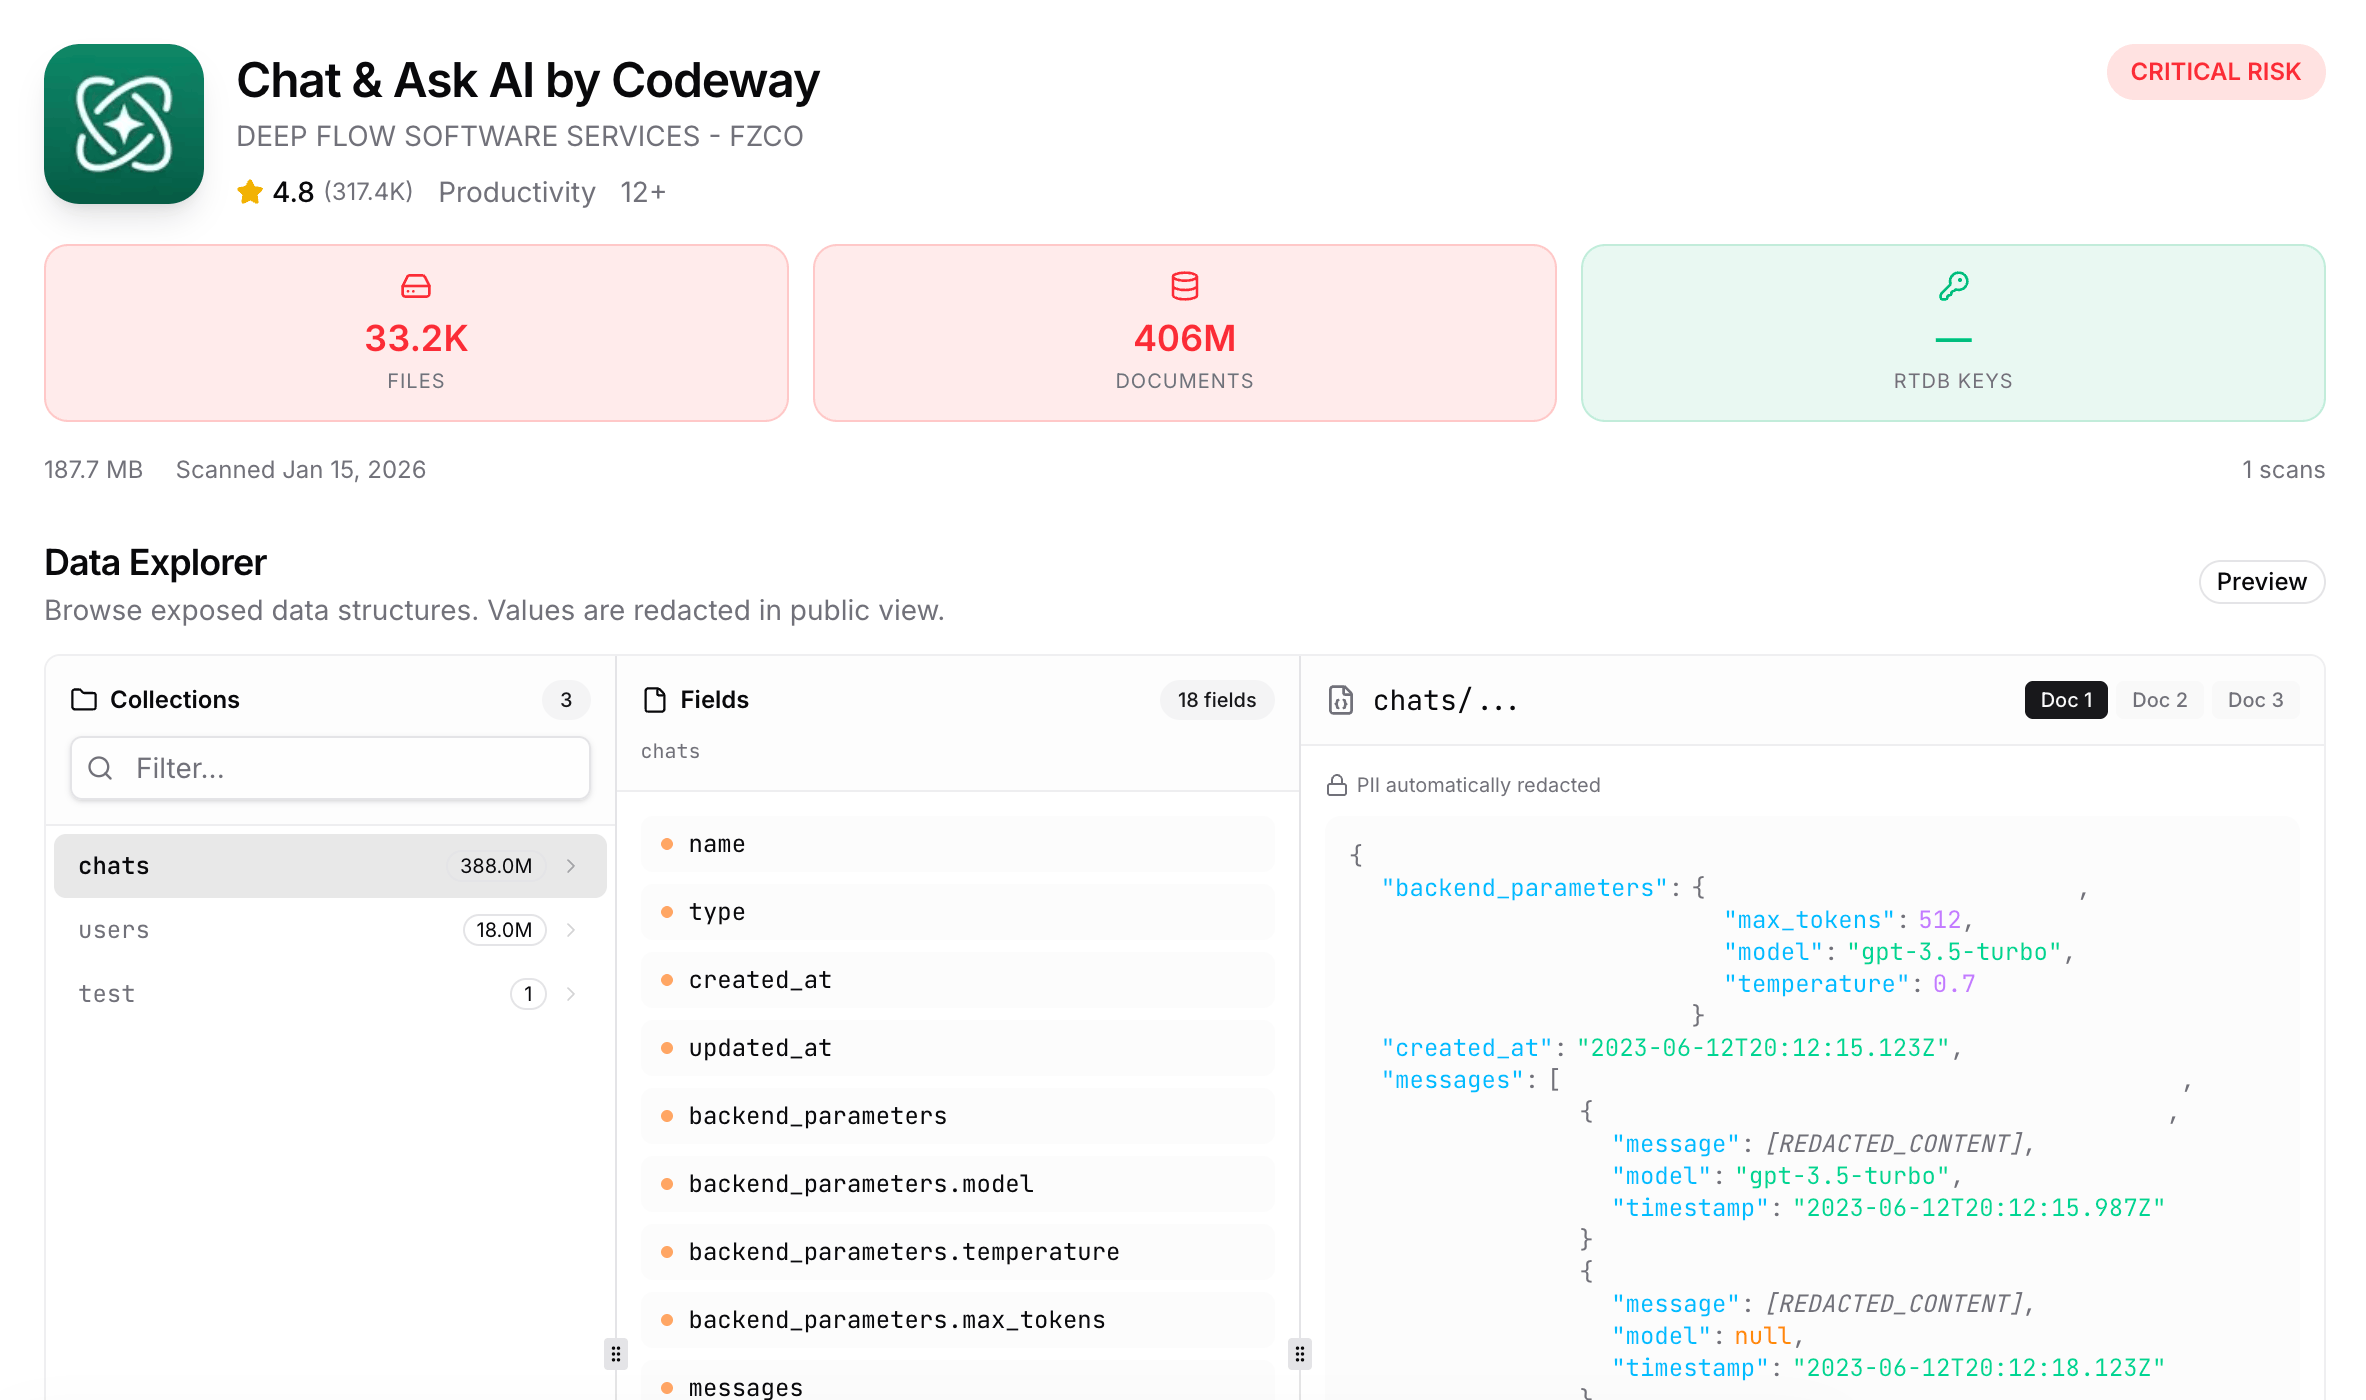This screenshot has width=2366, height=1400.
Task: Expand the test collection chevron
Action: point(571,994)
